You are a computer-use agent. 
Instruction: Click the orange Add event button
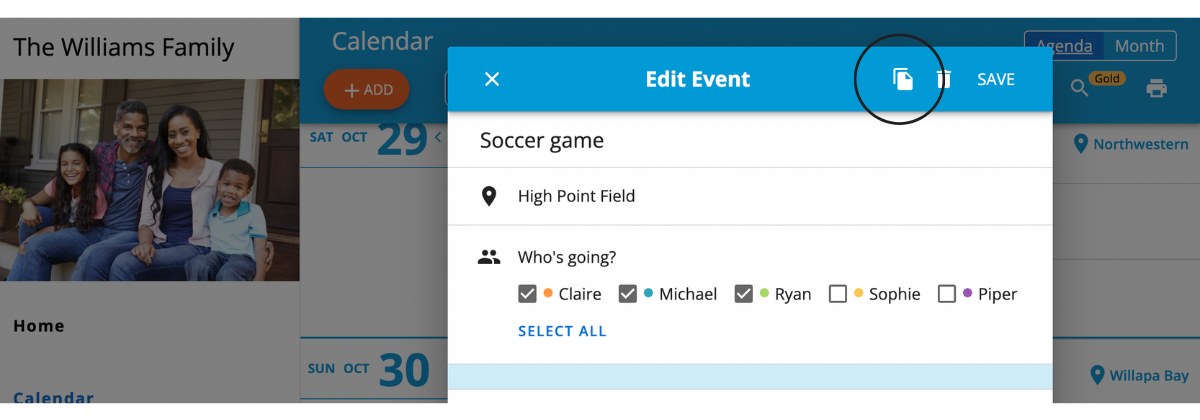pos(366,90)
